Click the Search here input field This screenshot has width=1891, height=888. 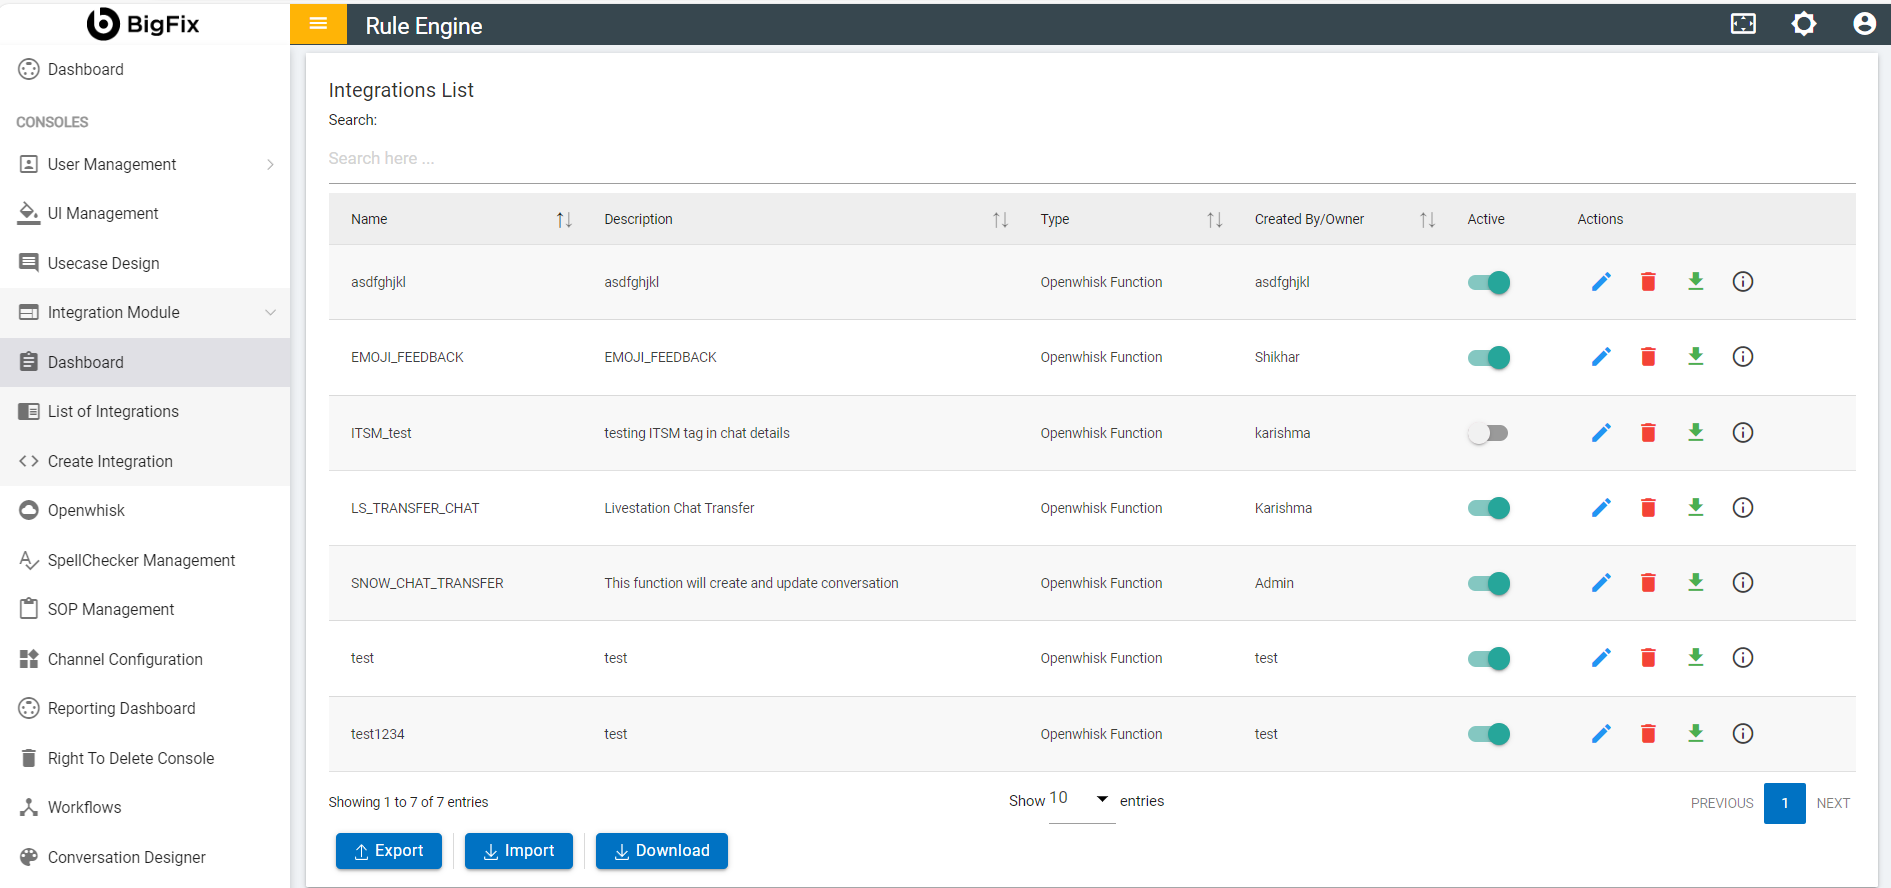tap(1090, 159)
